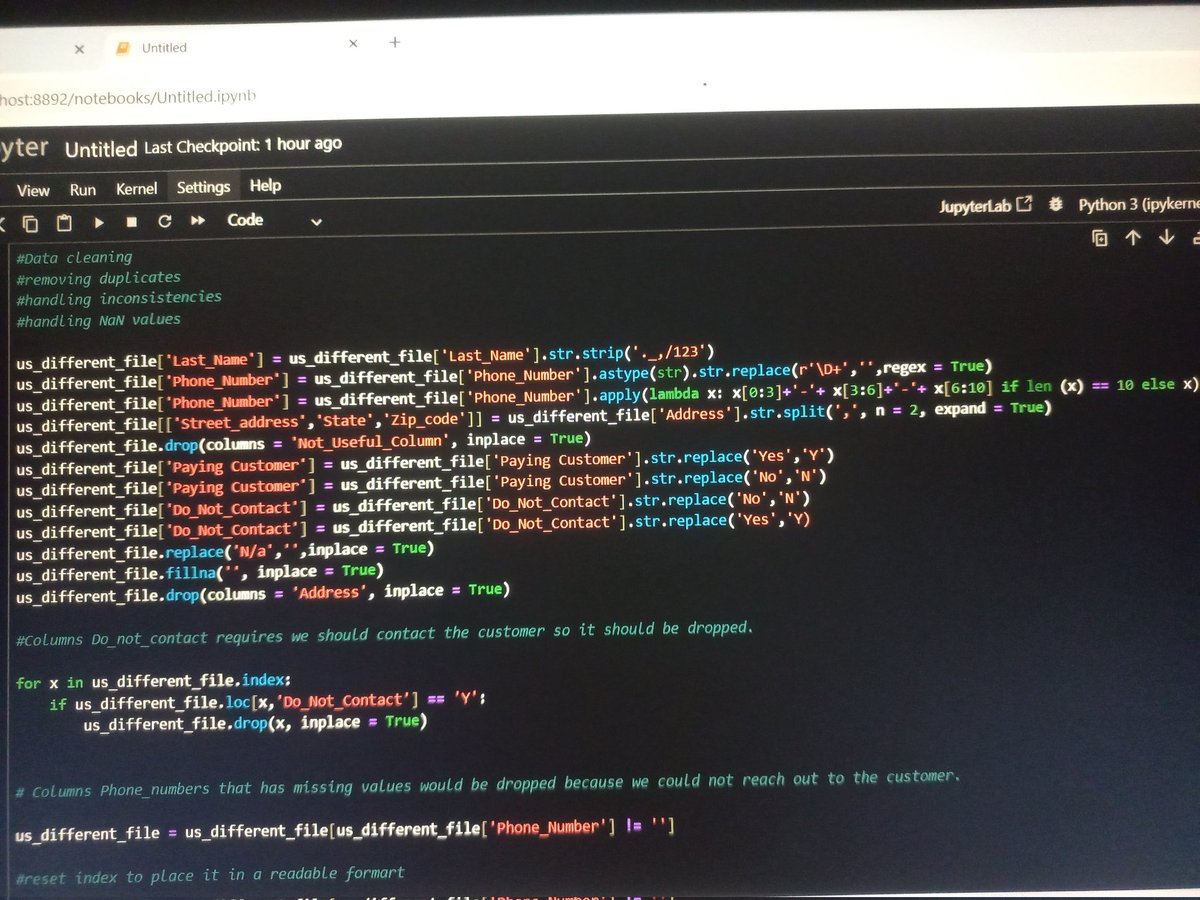Click the '#handling inconsistencies' comment line
The height and width of the screenshot is (900, 1200).
tap(118, 299)
